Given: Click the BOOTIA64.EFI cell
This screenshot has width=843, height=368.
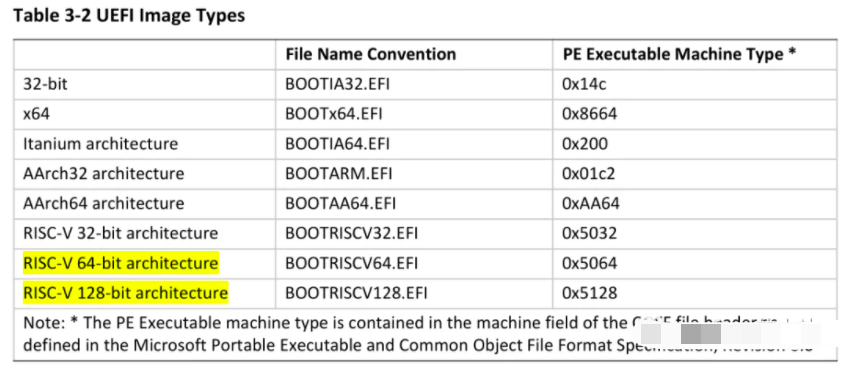Looking at the screenshot, I should click(x=337, y=144).
